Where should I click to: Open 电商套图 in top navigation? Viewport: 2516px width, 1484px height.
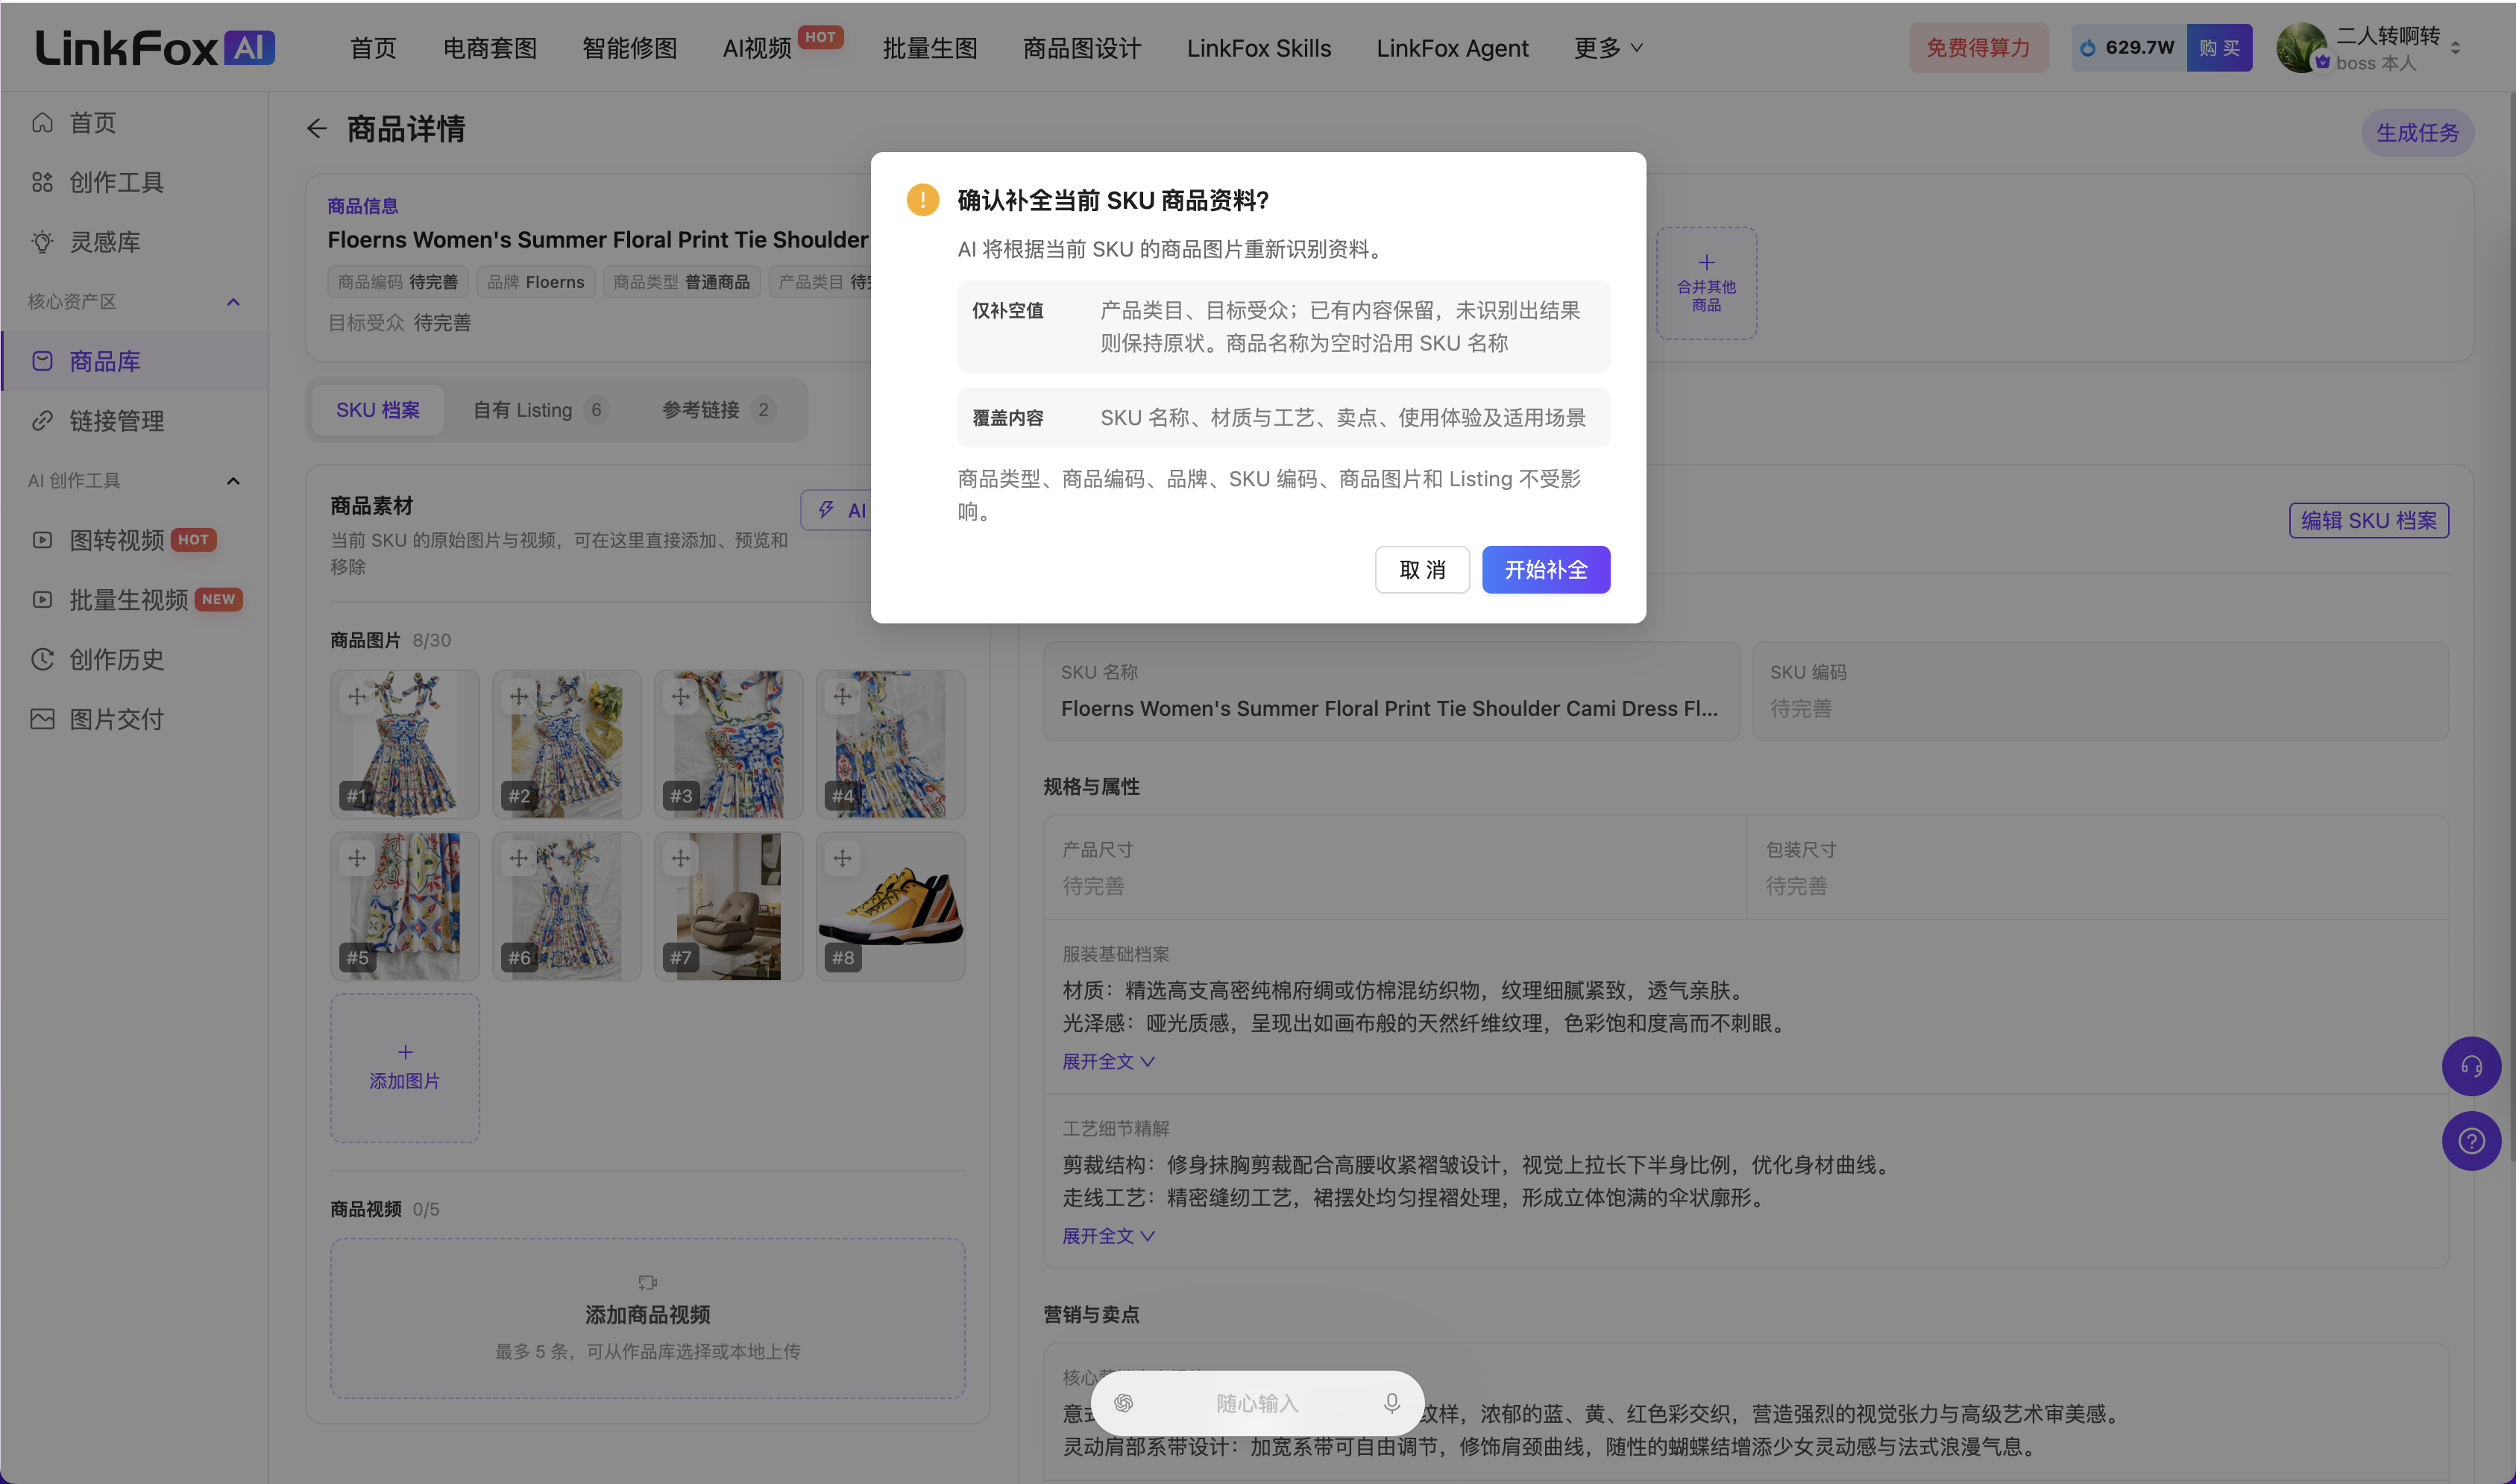pos(490,48)
